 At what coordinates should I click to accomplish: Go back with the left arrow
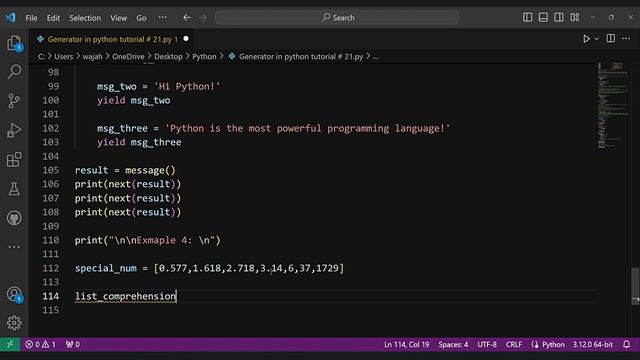click(x=187, y=18)
